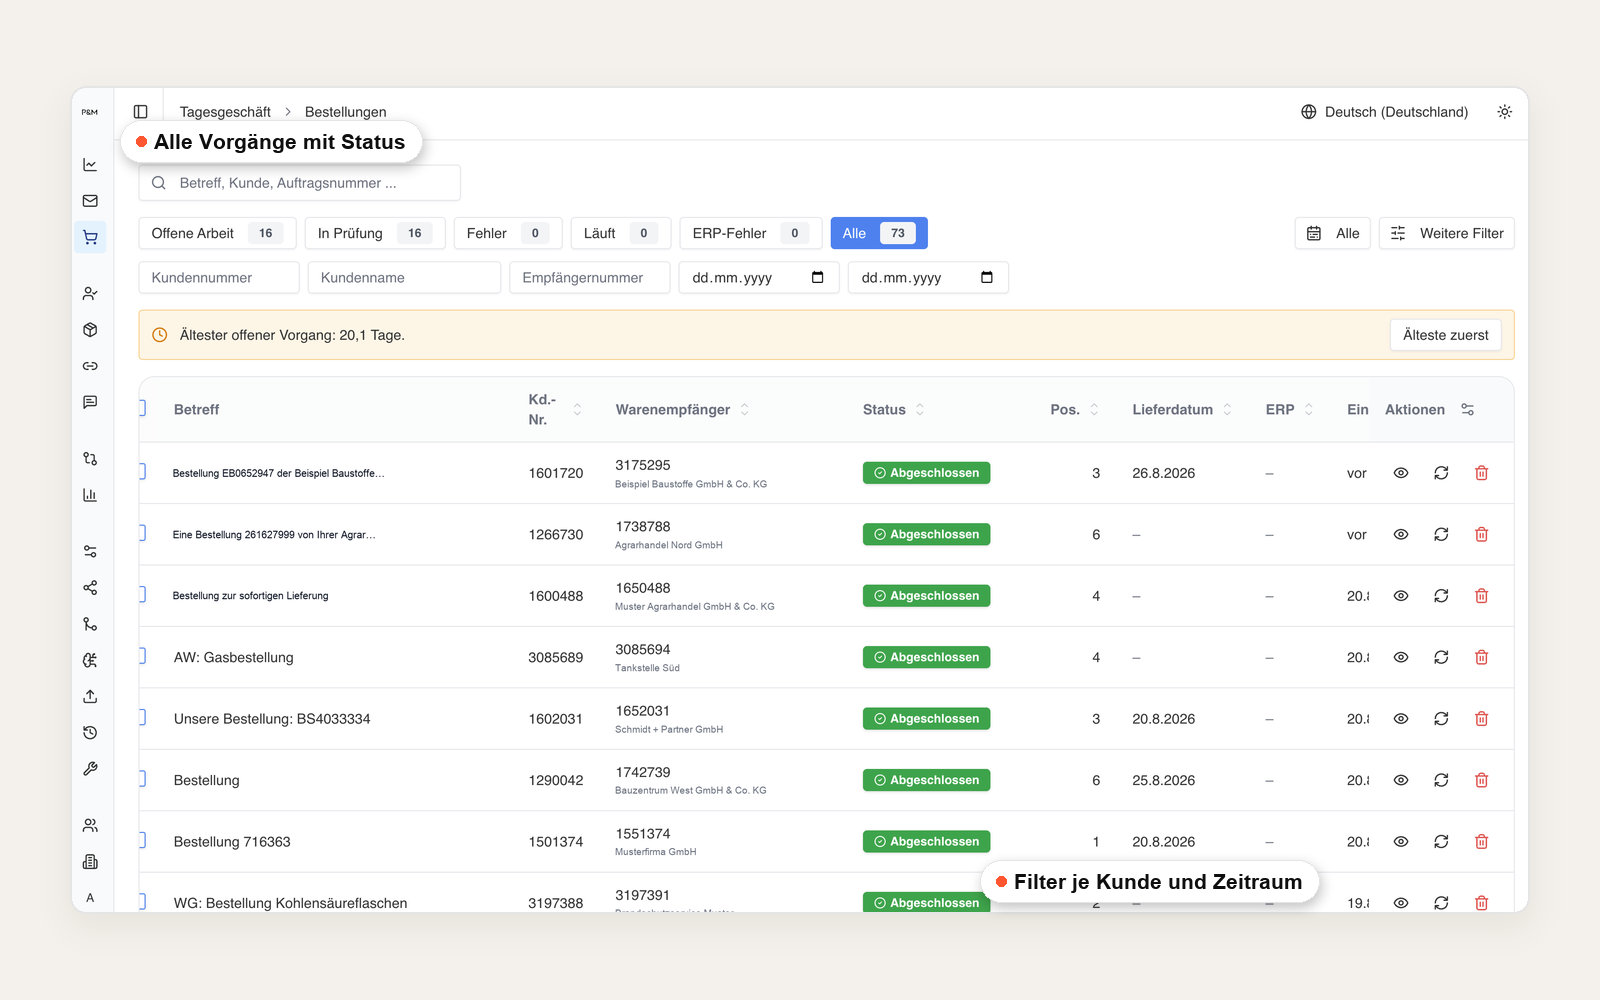Select the Alle 73 filter tab
1600x1000 pixels.
(879, 233)
